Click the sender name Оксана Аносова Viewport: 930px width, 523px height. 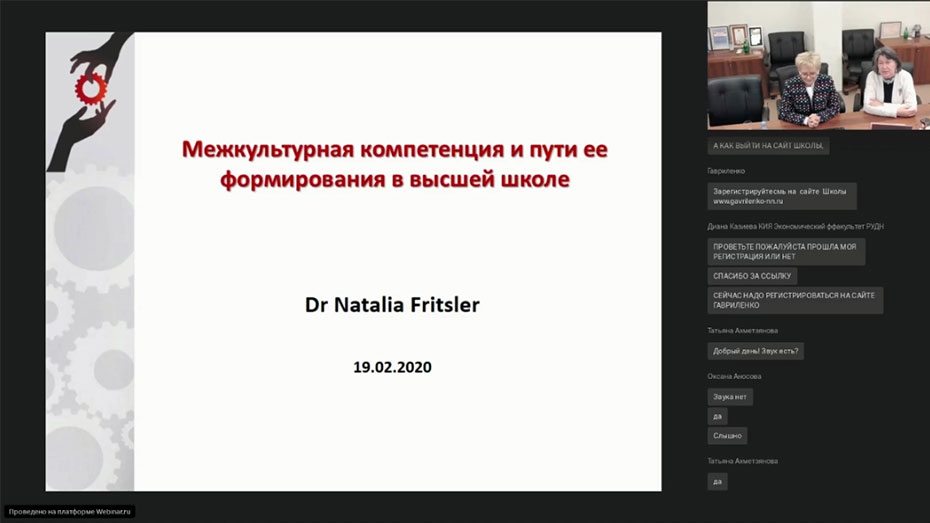734,376
